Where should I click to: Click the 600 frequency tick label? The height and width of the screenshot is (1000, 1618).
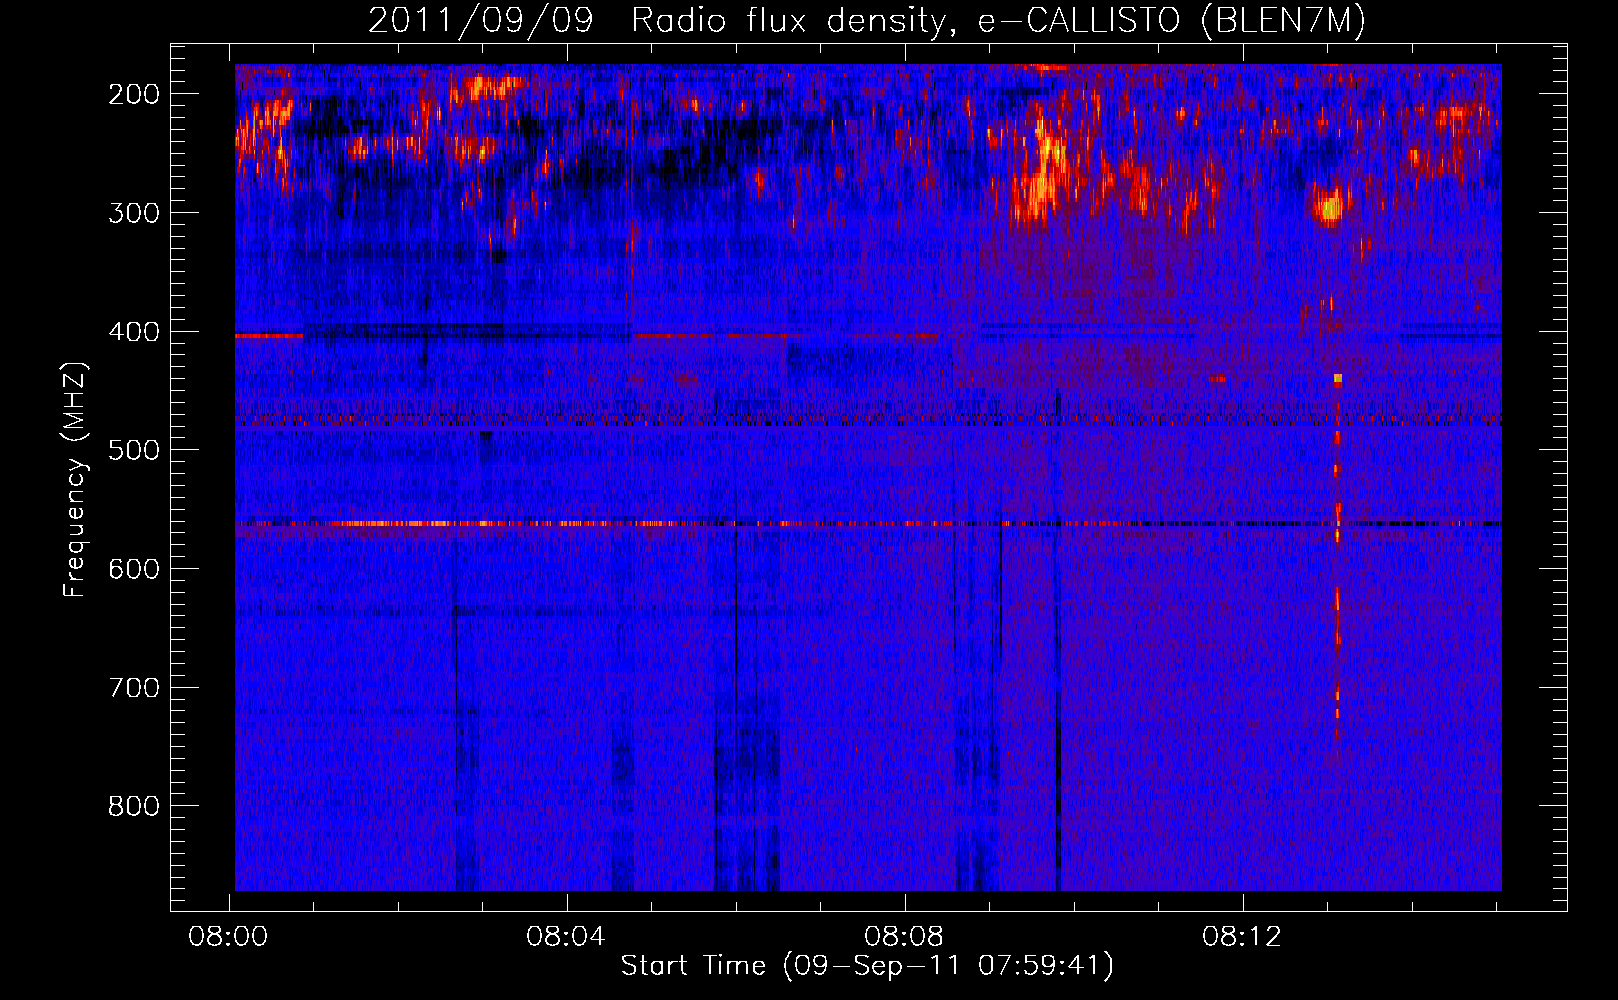click(134, 569)
